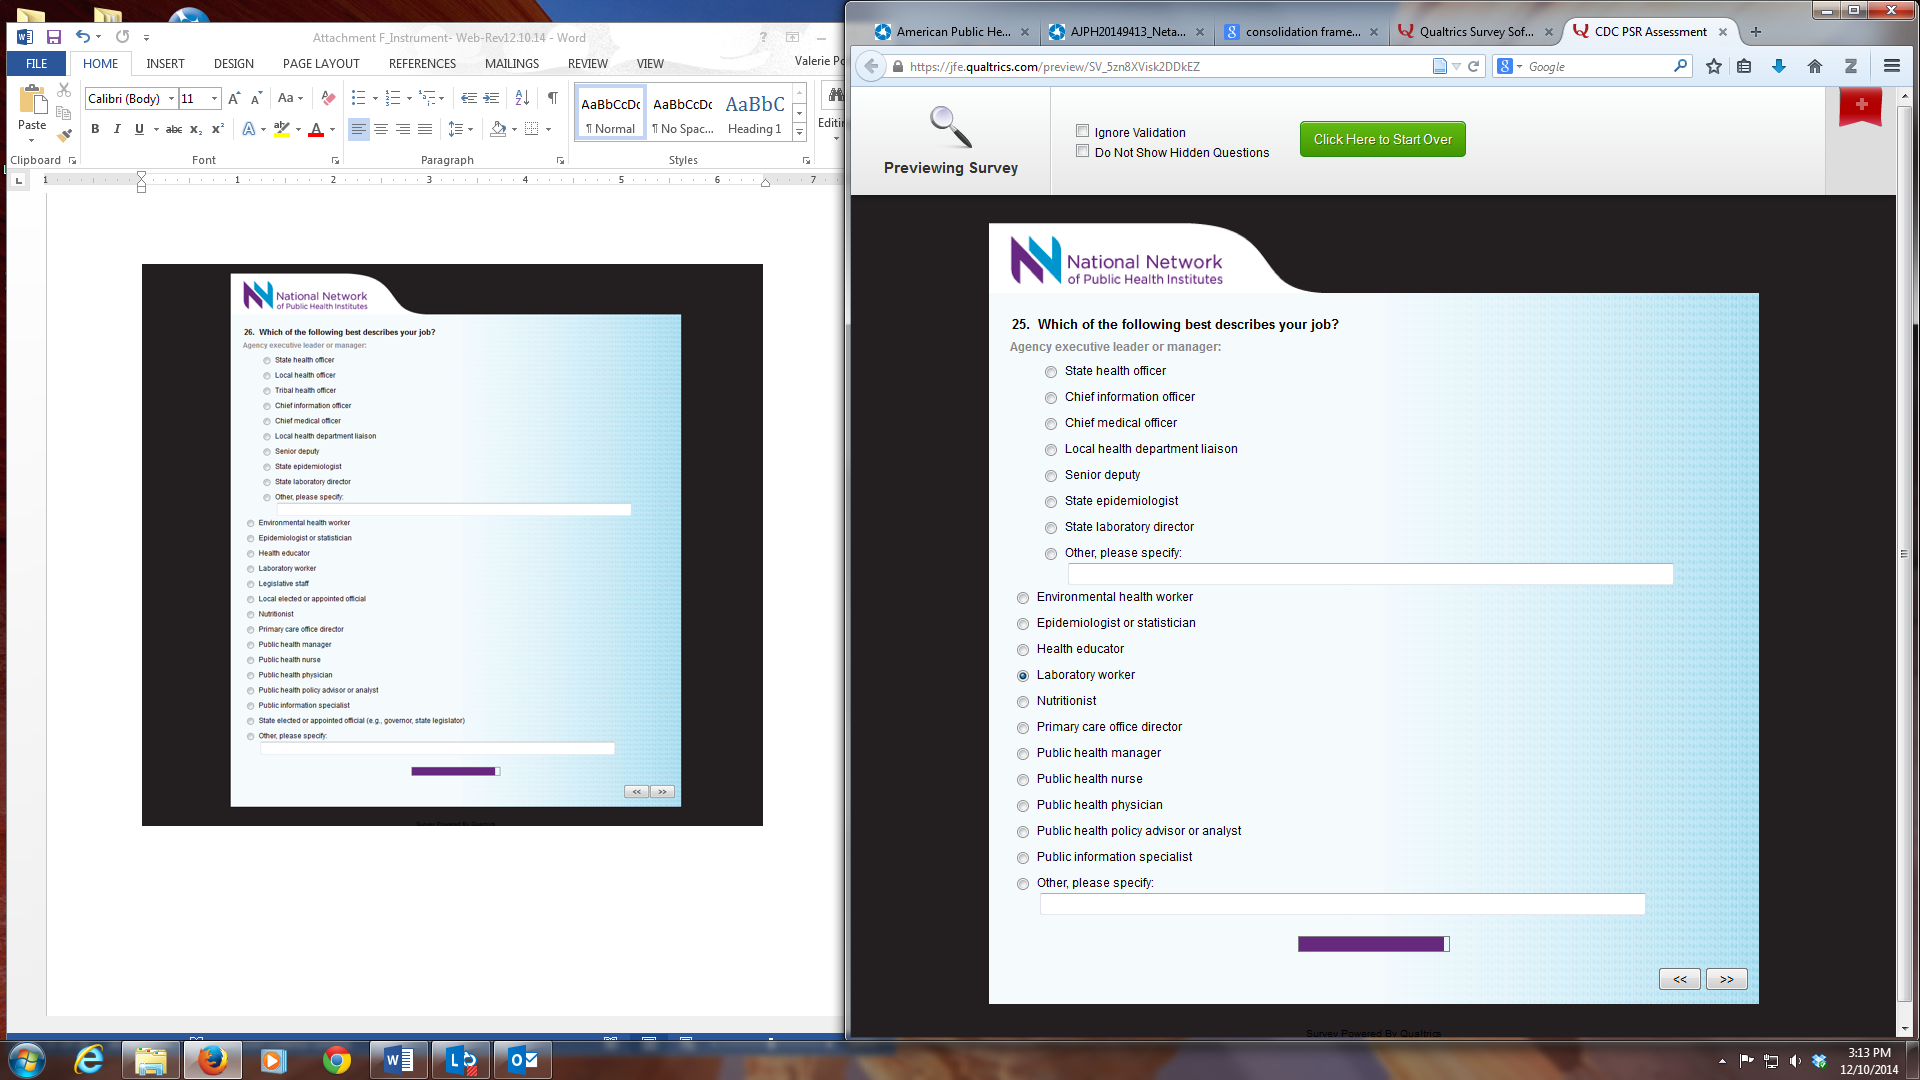Click the Bold formatting icon
Image resolution: width=1920 pixels, height=1080 pixels.
[x=95, y=129]
